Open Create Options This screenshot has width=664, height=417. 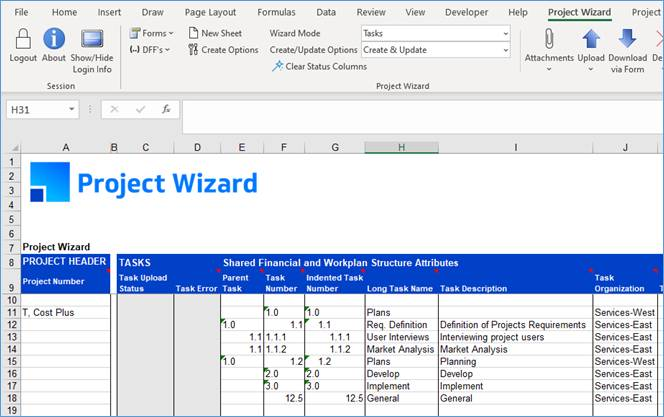point(222,50)
